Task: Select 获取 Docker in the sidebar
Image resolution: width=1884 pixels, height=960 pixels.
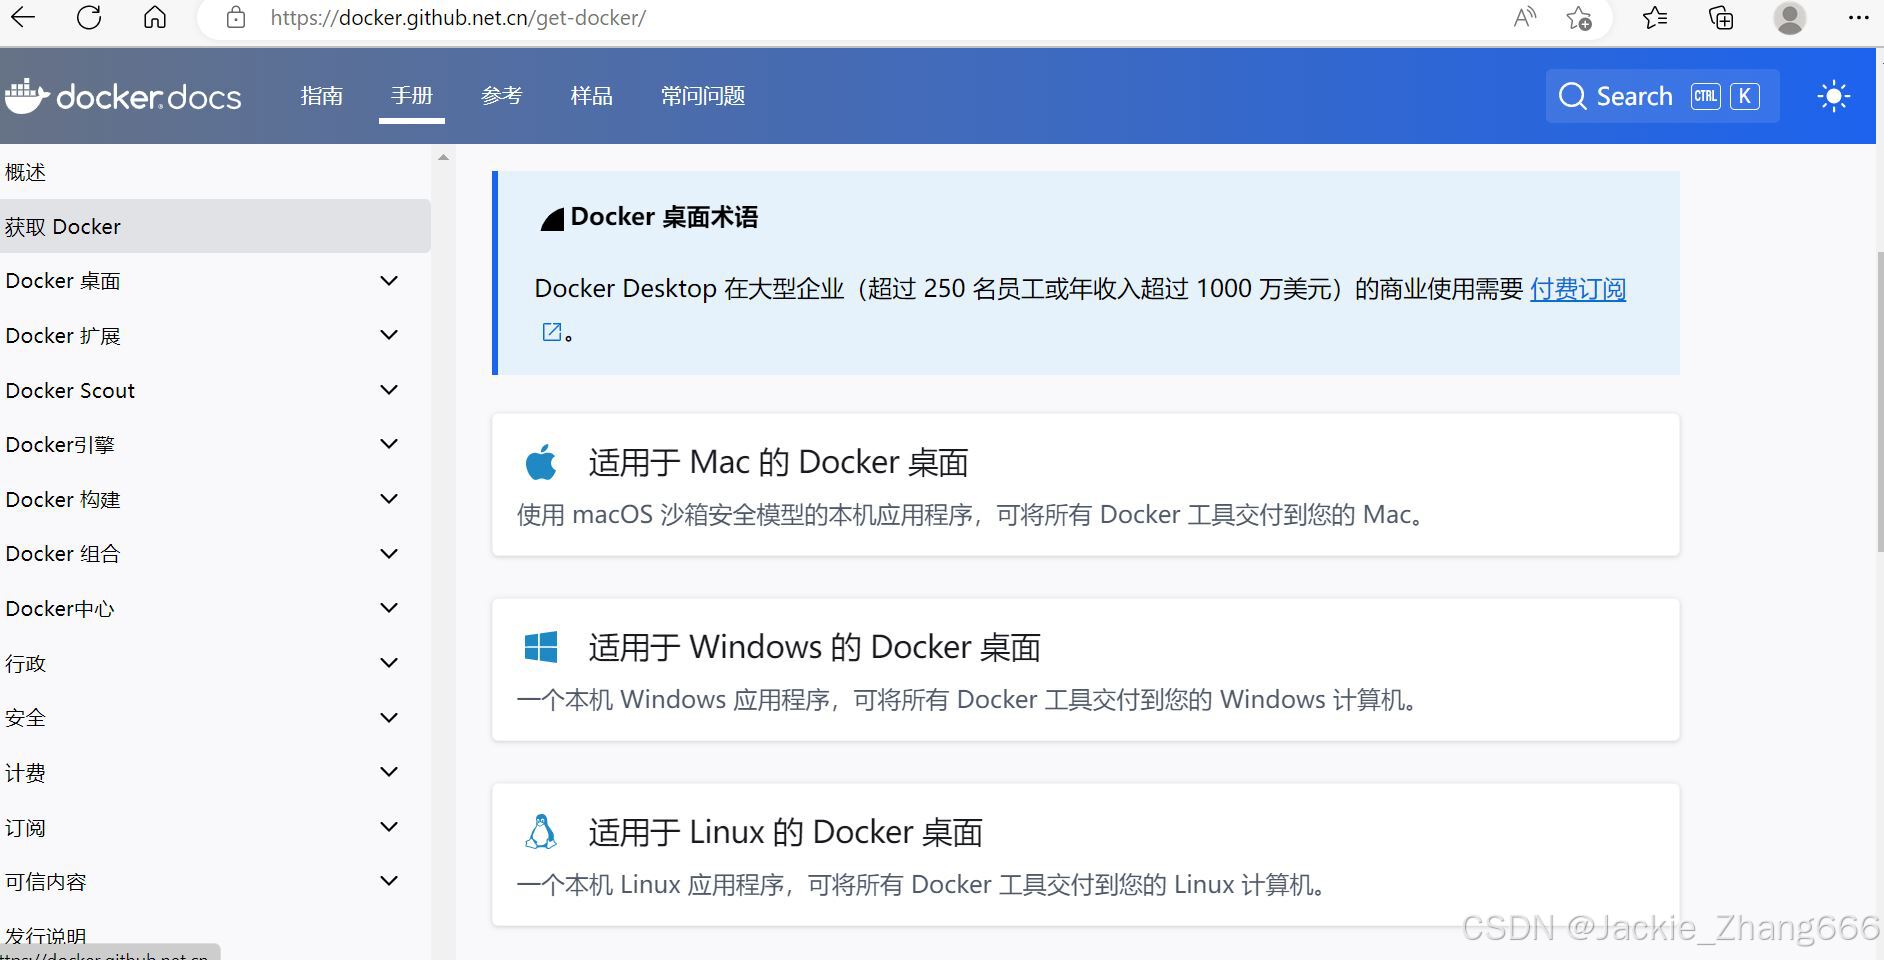Action: (215, 226)
